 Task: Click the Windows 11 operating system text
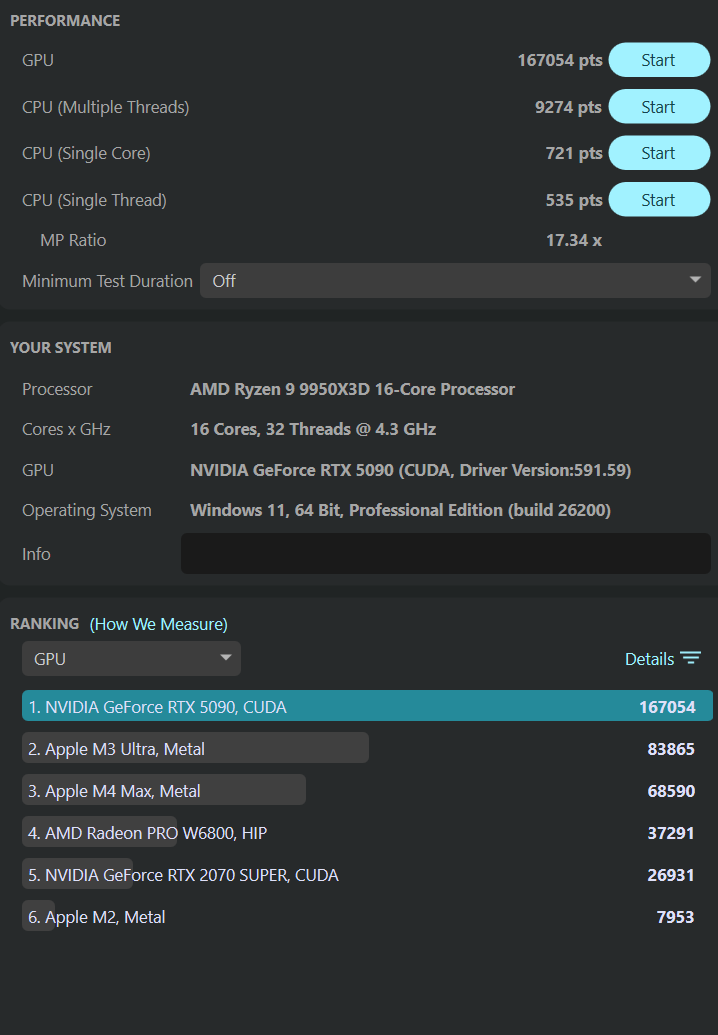[x=400, y=510]
